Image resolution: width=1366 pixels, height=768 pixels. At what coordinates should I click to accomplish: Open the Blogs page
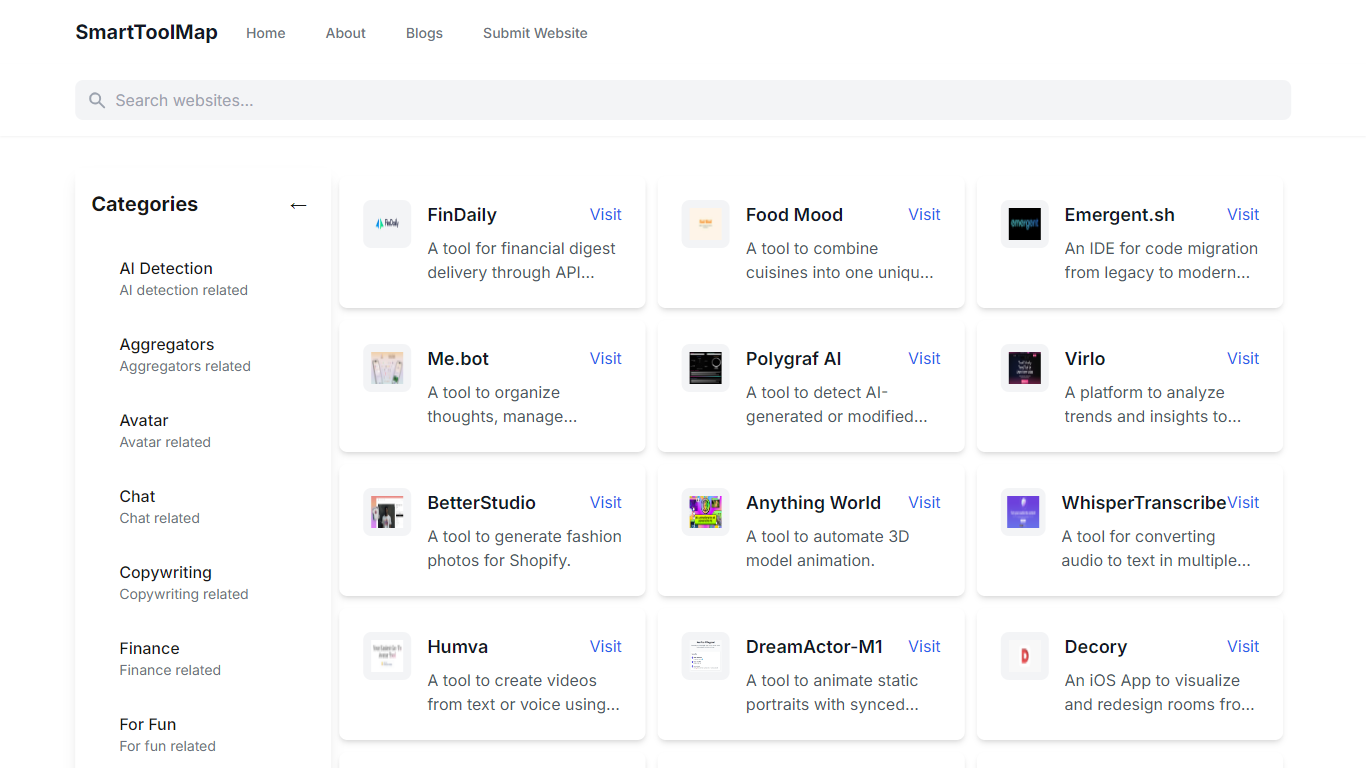click(424, 33)
